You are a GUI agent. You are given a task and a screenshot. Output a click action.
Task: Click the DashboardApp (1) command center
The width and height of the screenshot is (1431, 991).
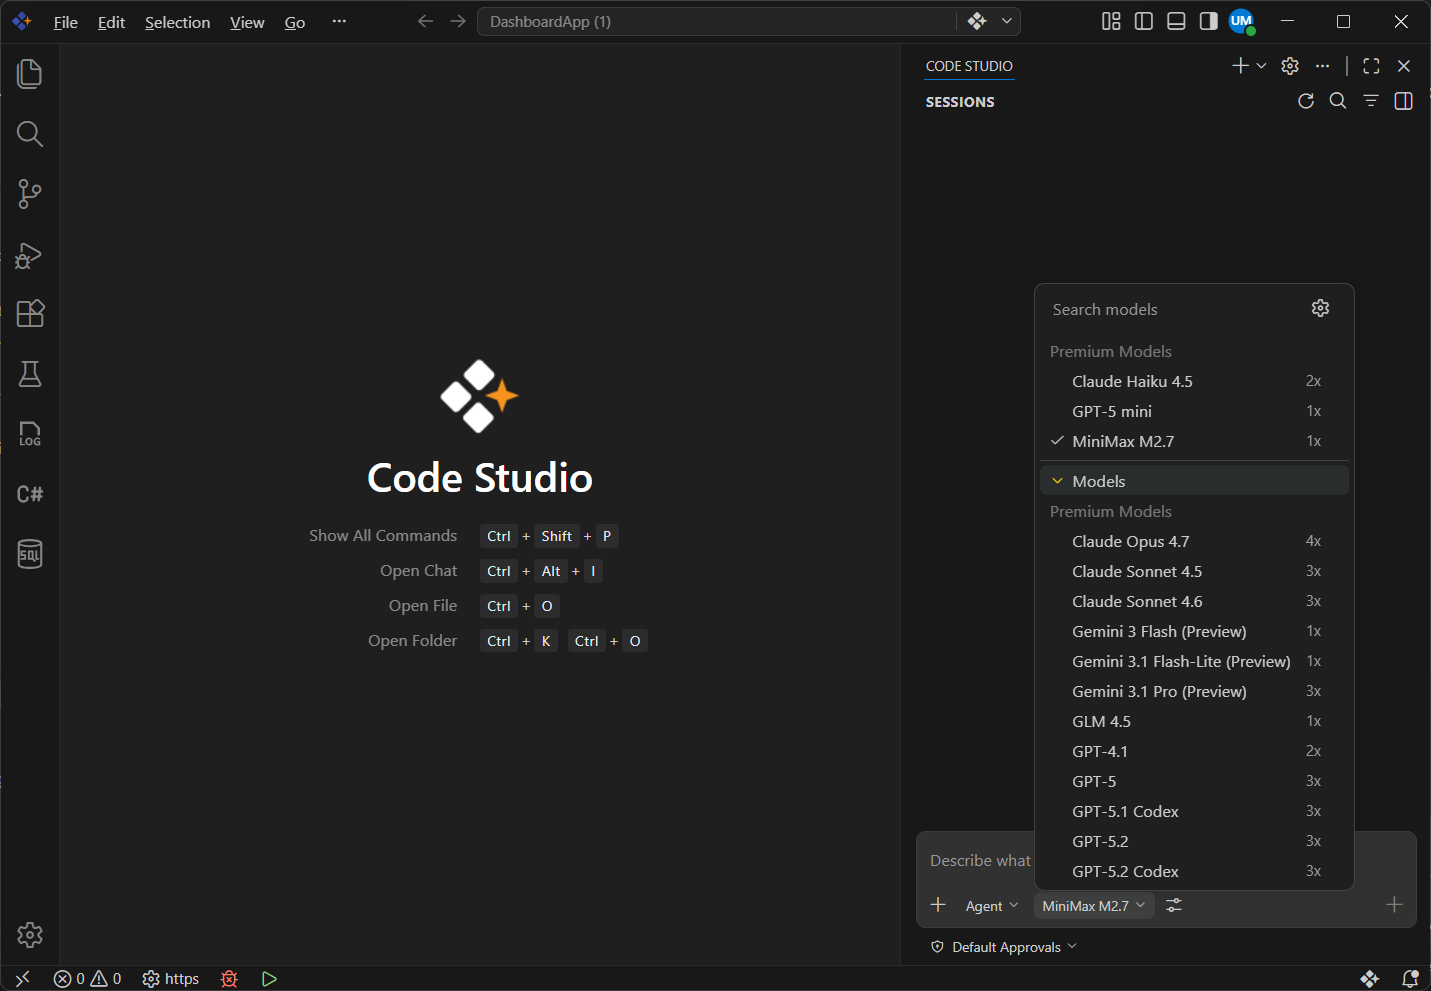[717, 21]
